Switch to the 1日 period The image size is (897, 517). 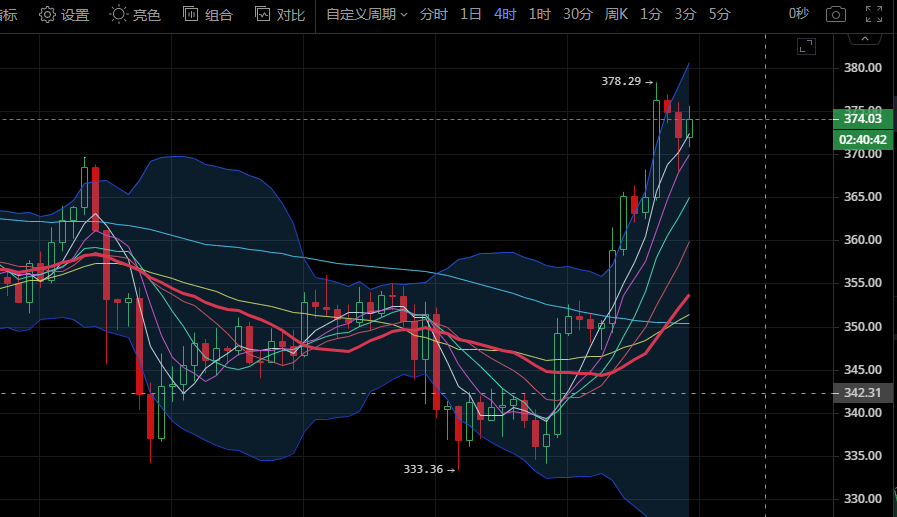(x=471, y=15)
